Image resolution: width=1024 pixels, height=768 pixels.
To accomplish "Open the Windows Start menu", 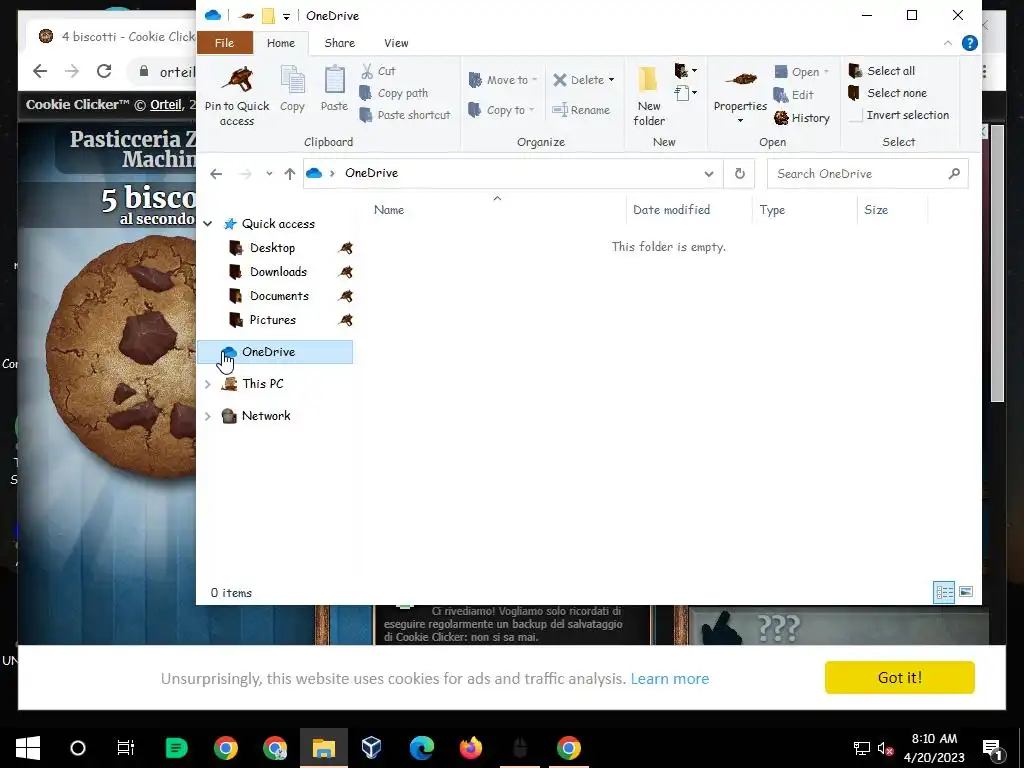I will coord(27,748).
